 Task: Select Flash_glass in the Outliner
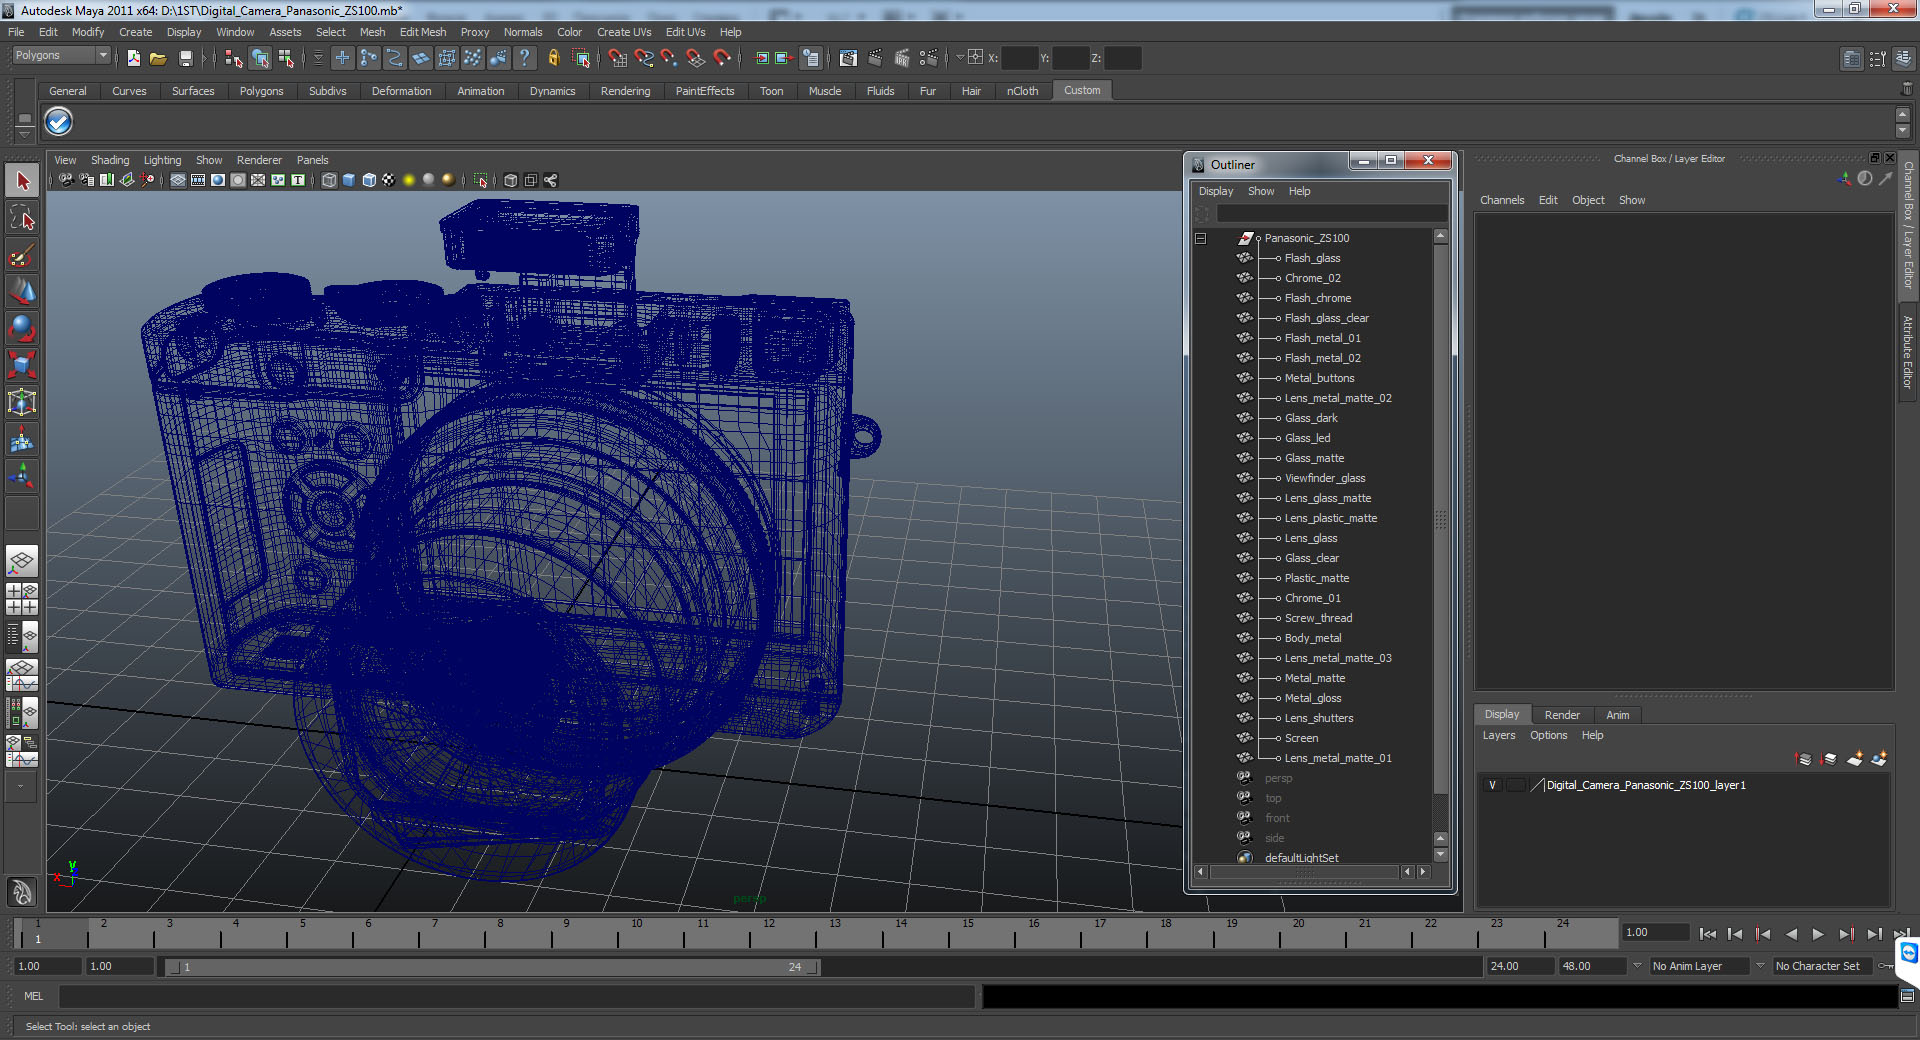tap(1312, 258)
